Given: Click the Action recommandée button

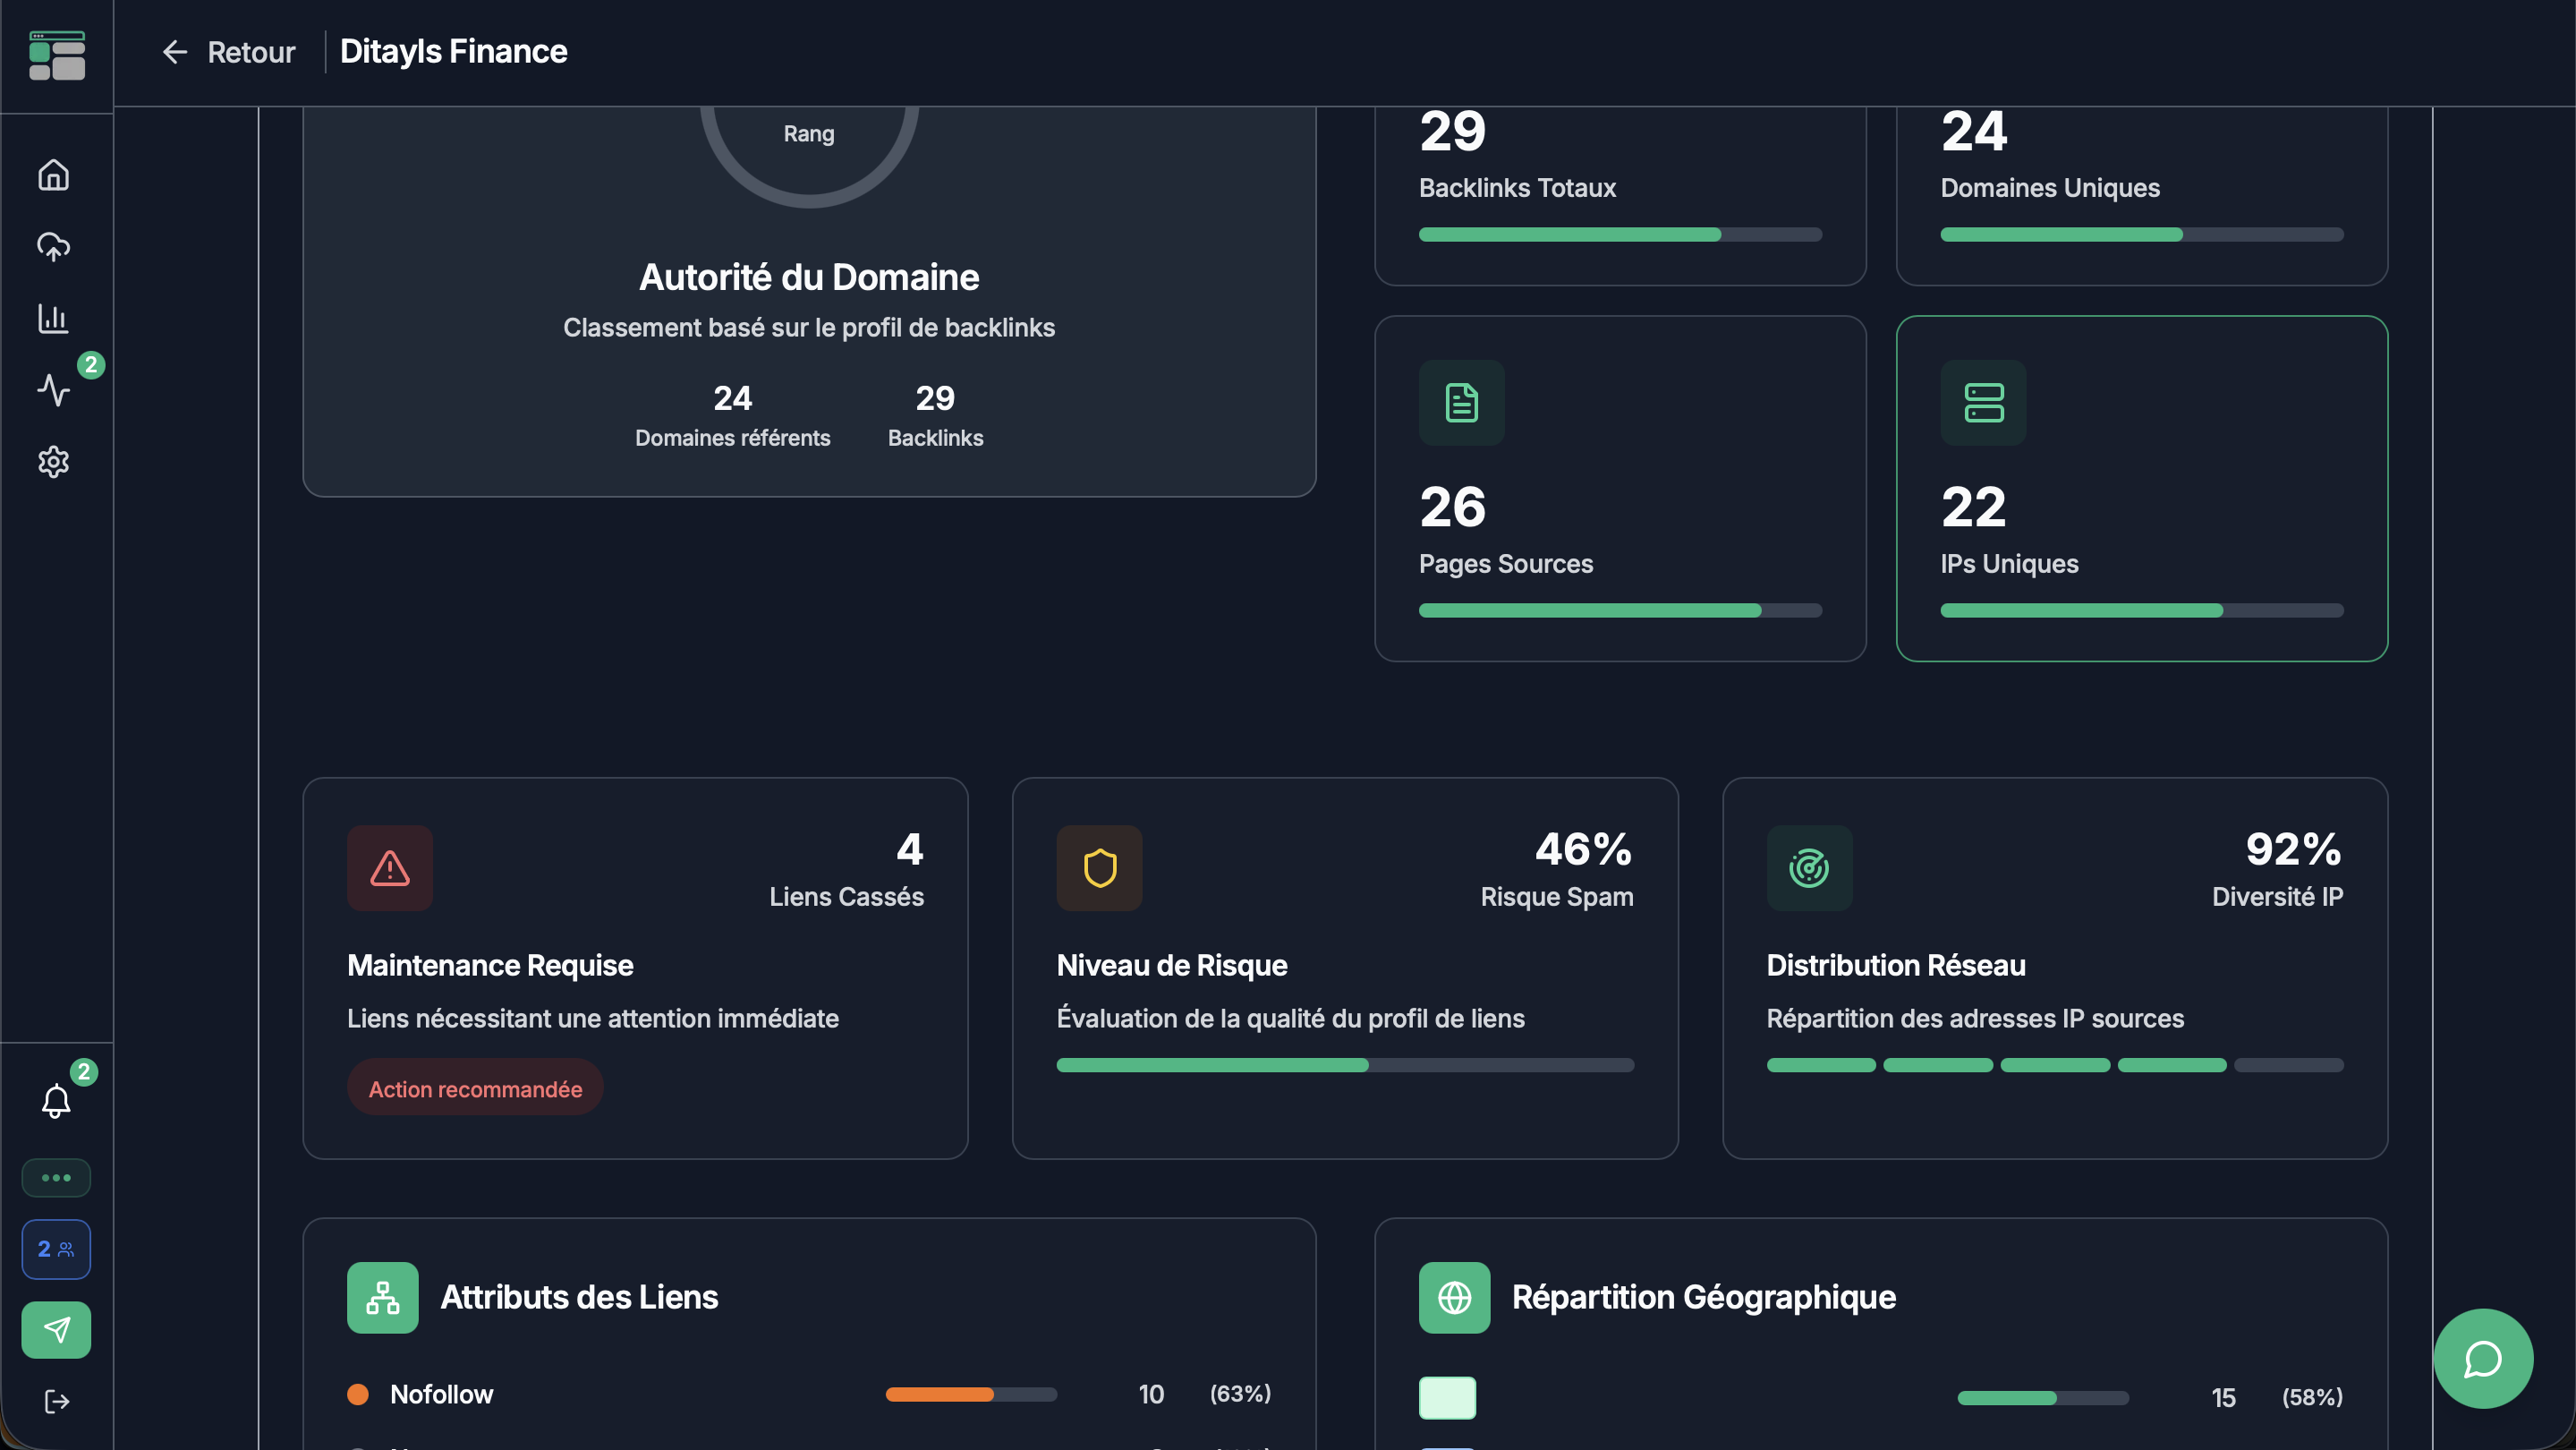Looking at the screenshot, I should click(475, 1088).
